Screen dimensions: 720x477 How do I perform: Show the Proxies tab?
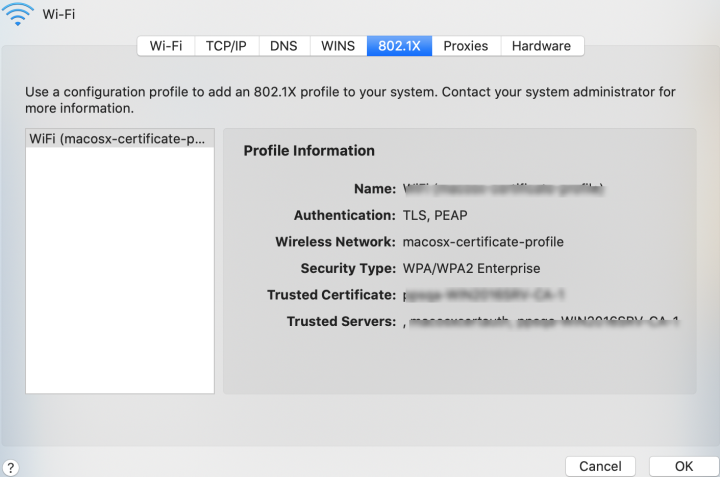coord(465,46)
